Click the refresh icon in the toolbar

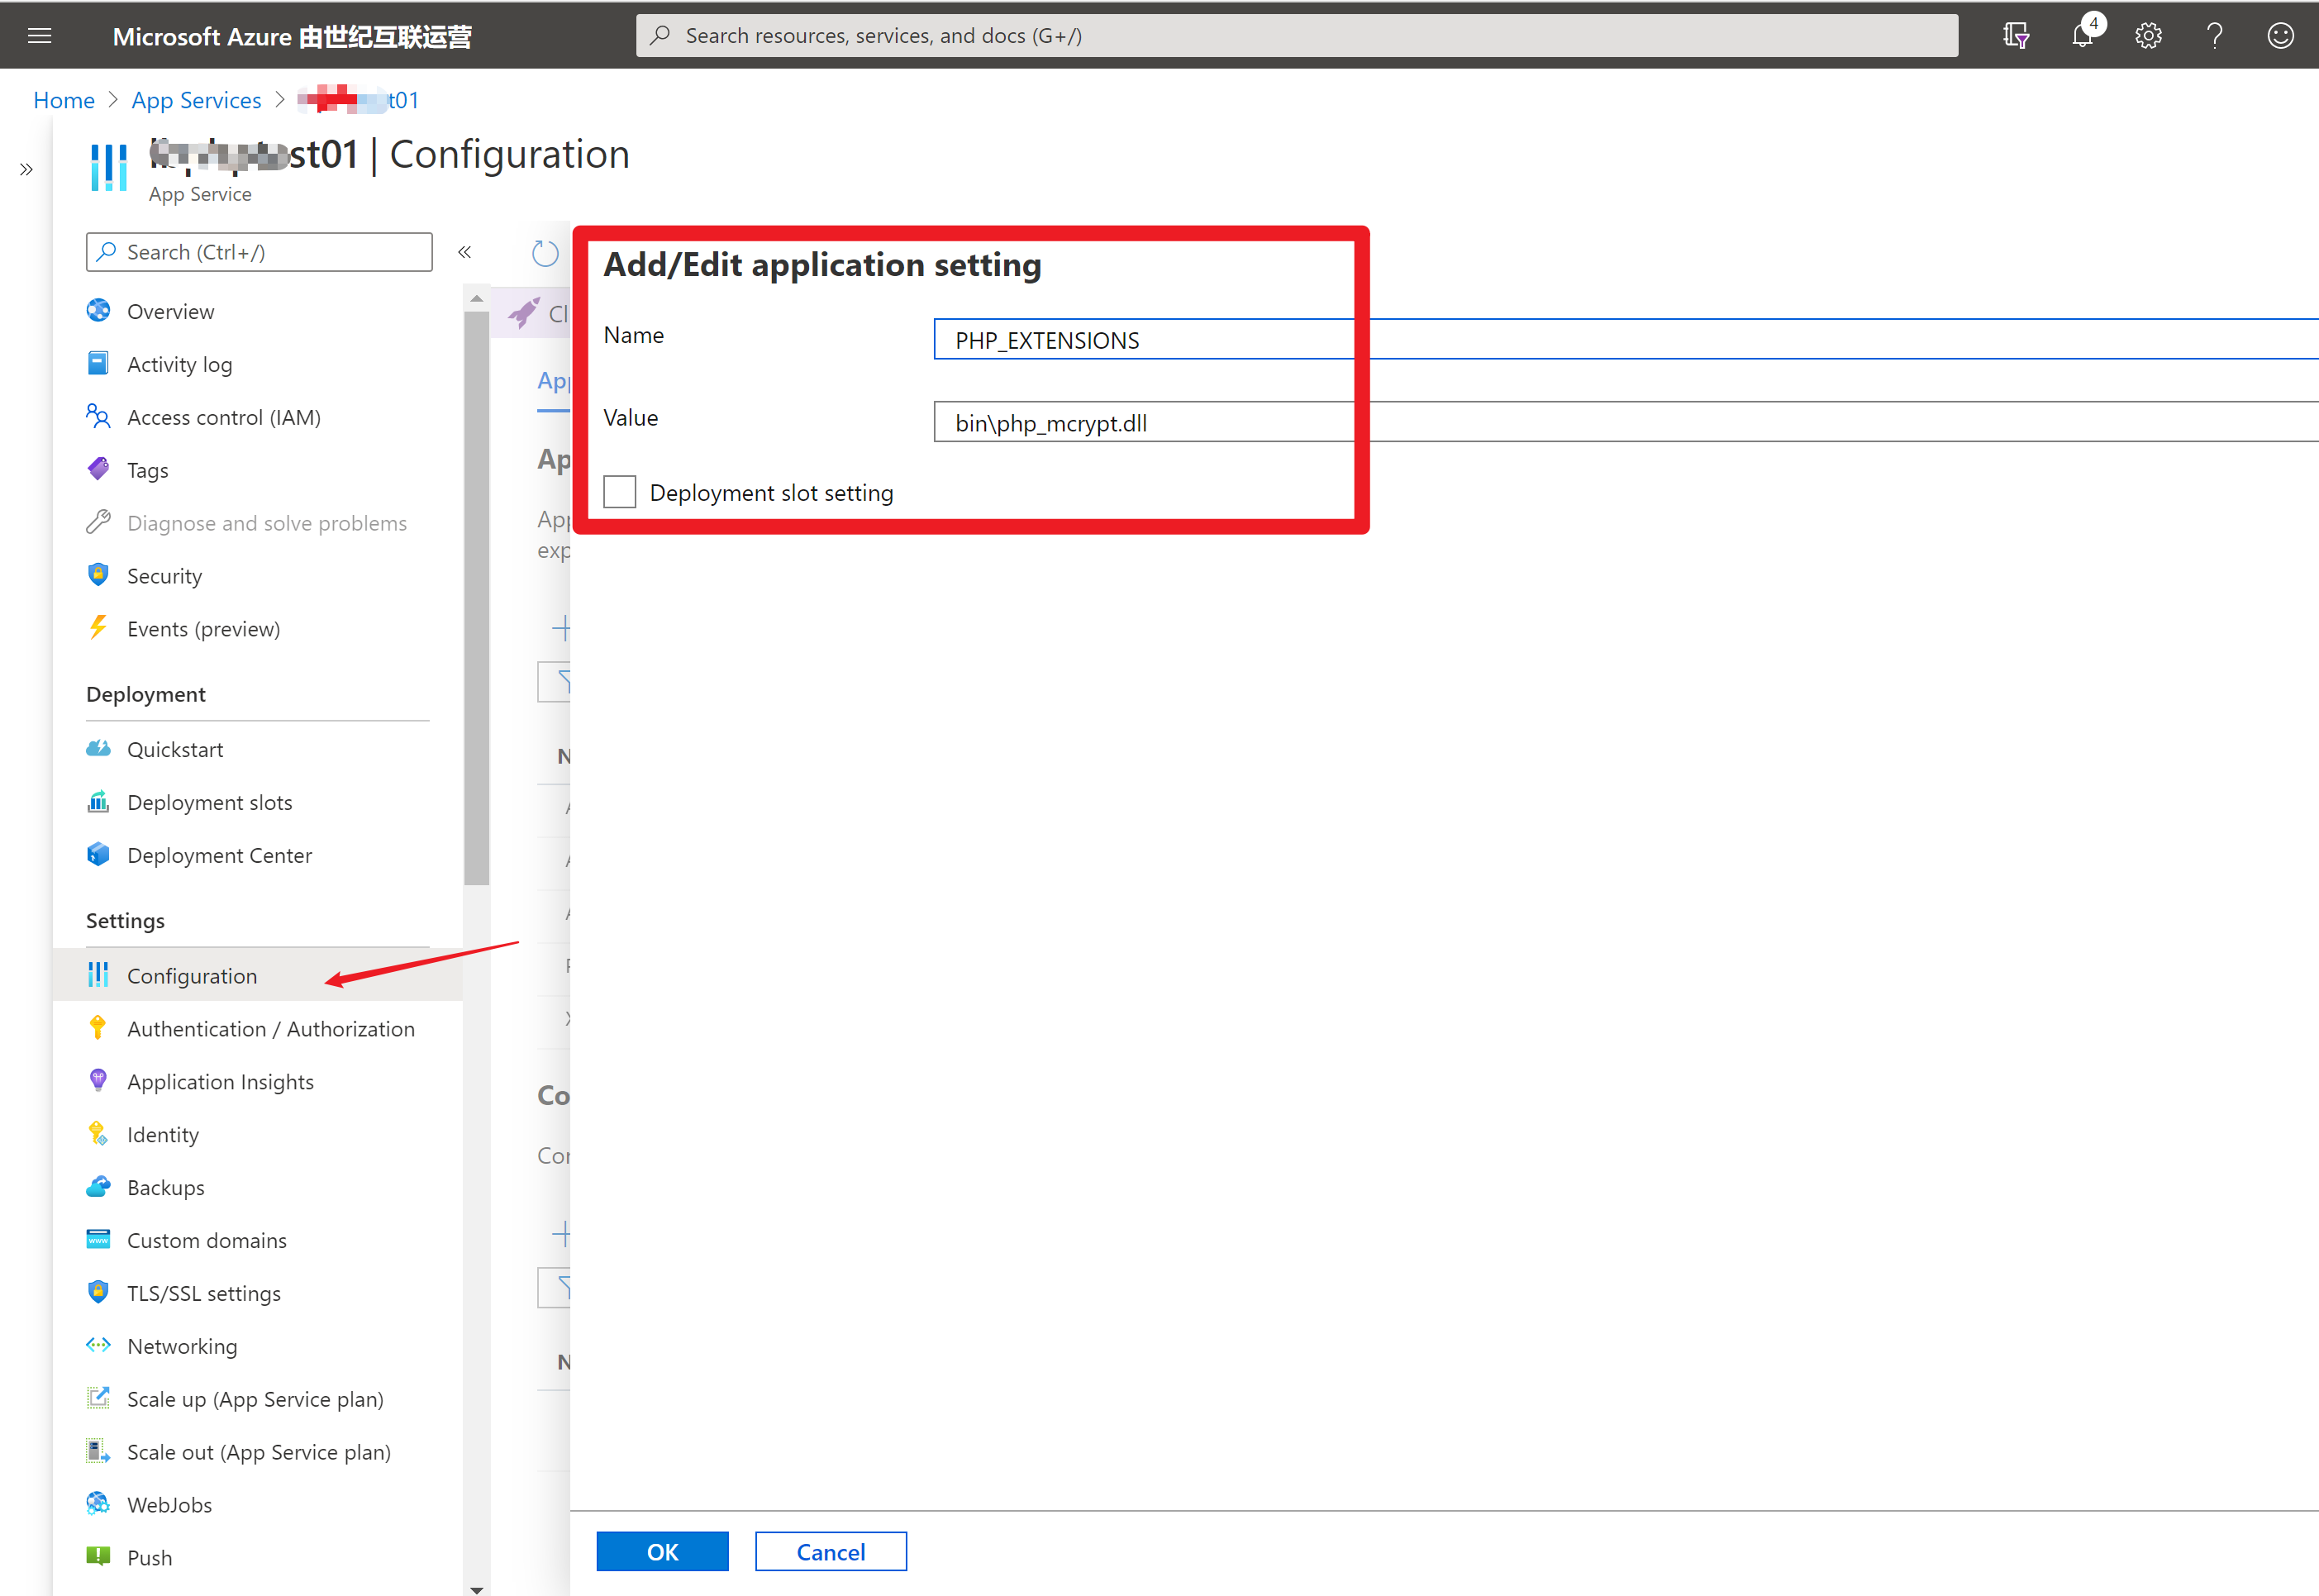(x=545, y=254)
